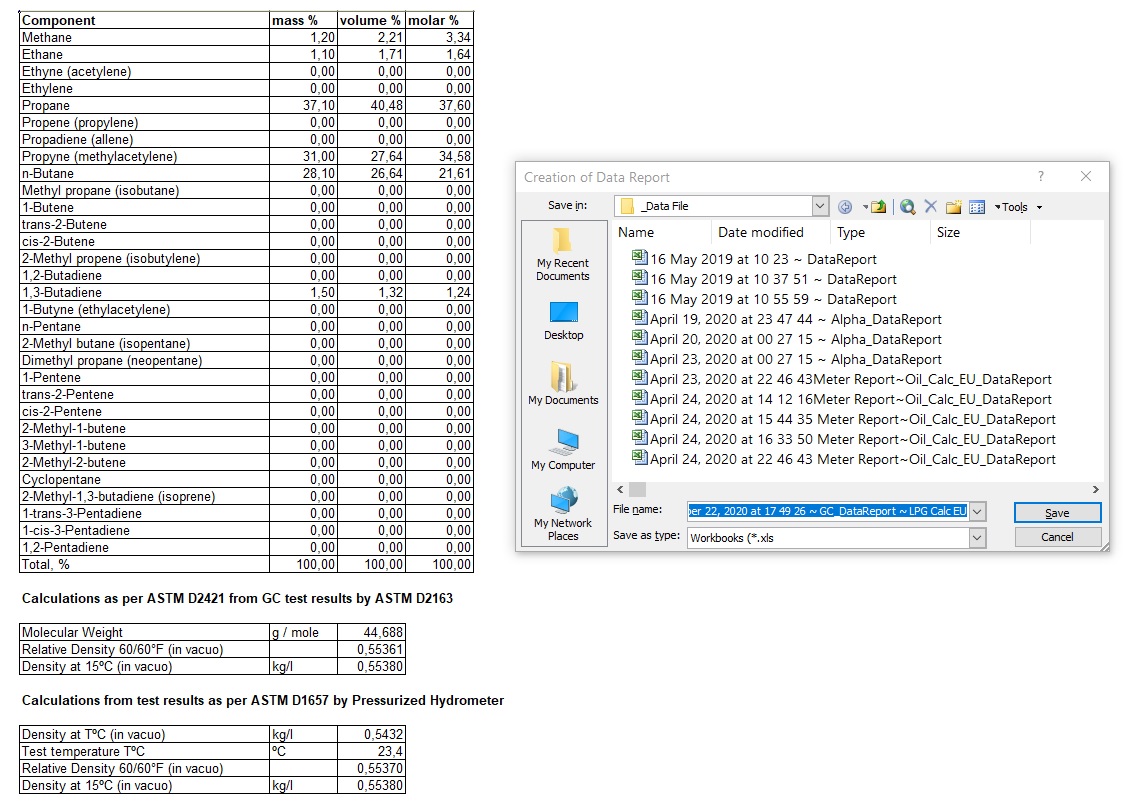Click the Total, % row label

pos(144,565)
